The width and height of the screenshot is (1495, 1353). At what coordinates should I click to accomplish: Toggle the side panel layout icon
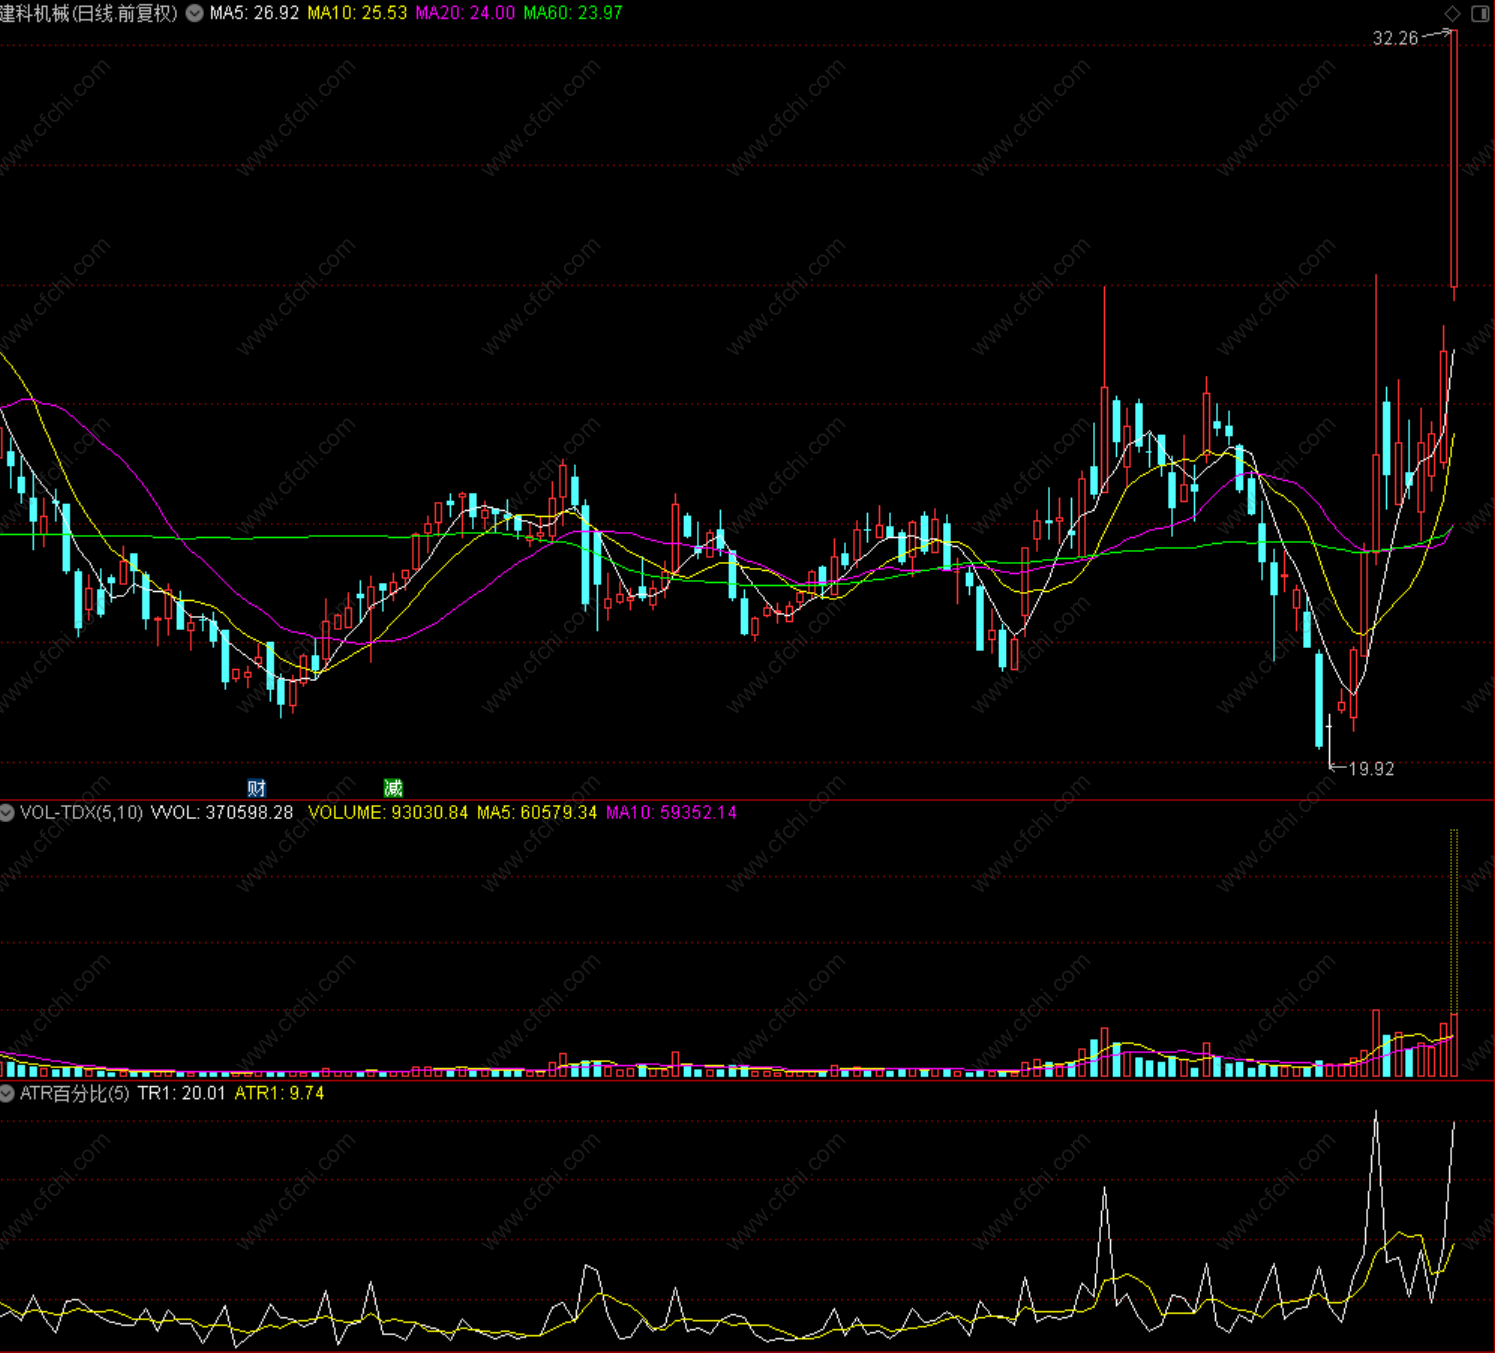point(1480,13)
